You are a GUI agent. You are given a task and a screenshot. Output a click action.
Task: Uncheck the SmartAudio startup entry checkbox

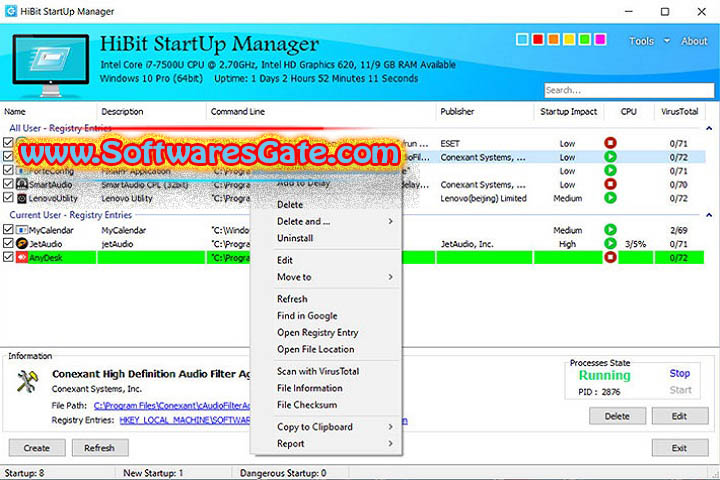pyautogui.click(x=8, y=184)
